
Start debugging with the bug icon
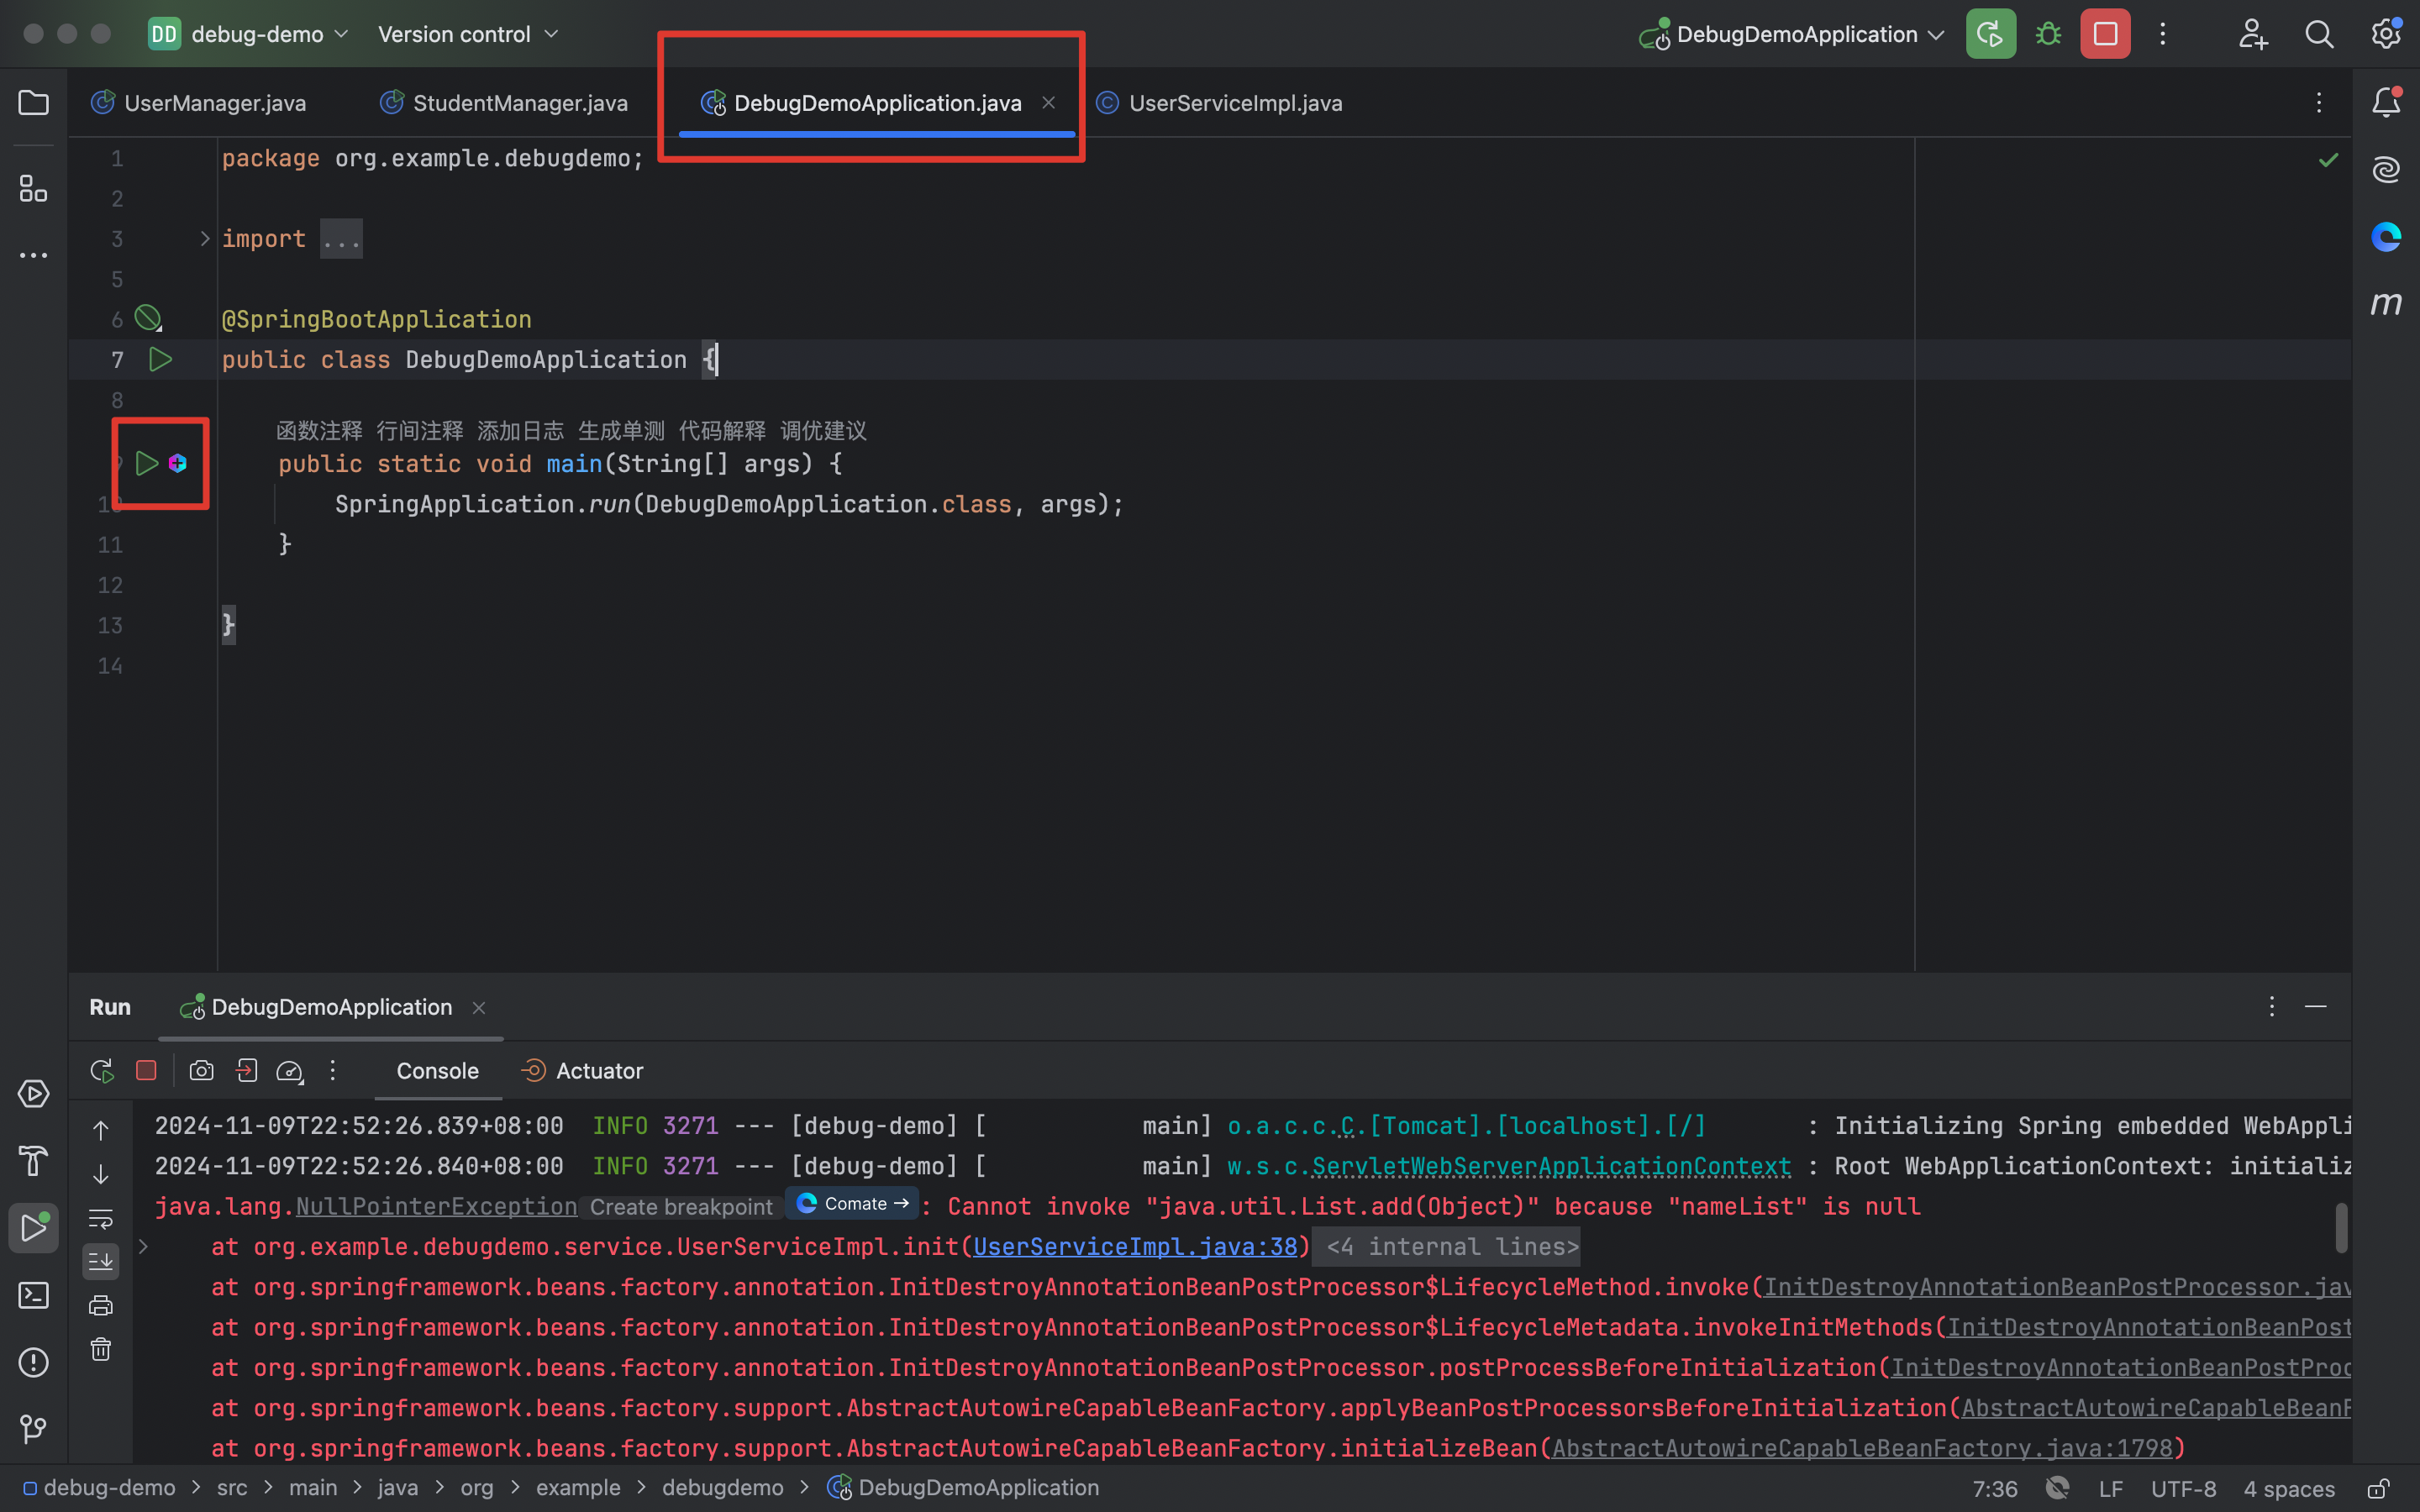2048,34
